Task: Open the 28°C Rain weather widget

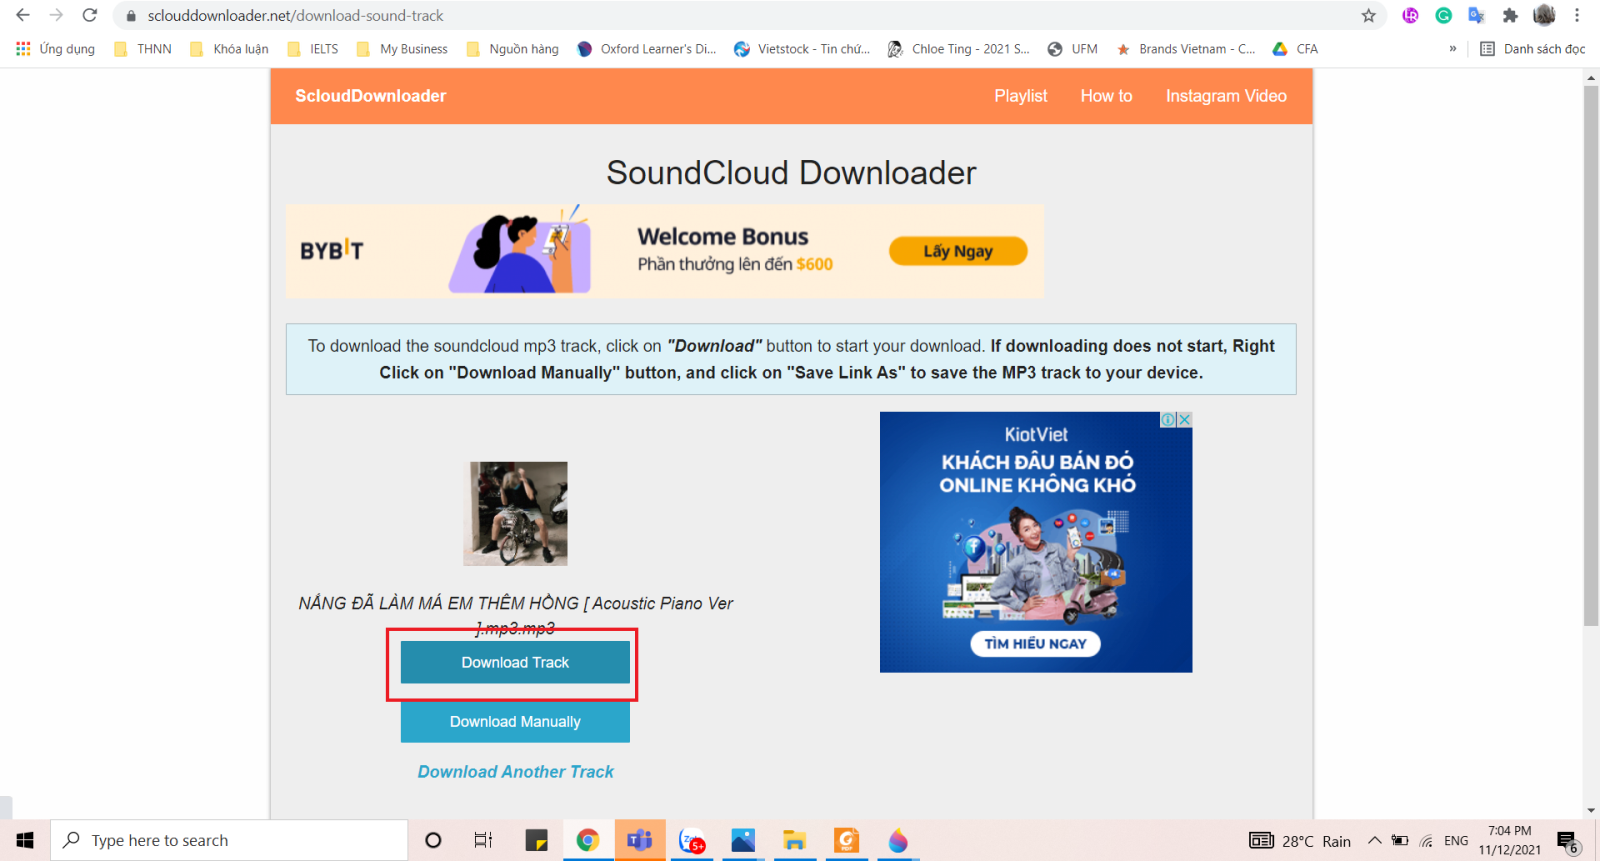Action: click(x=1300, y=841)
